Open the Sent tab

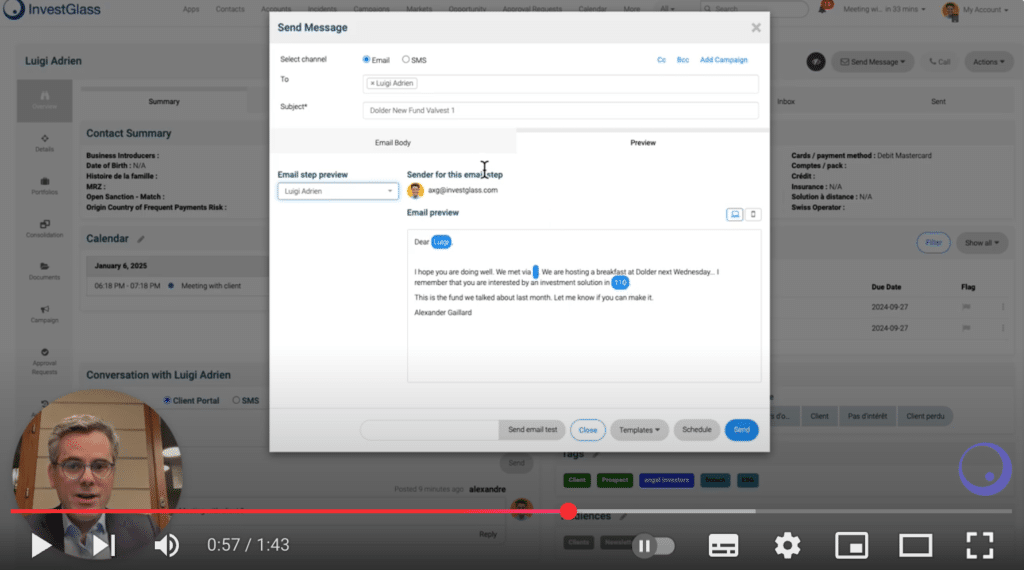[x=938, y=102]
